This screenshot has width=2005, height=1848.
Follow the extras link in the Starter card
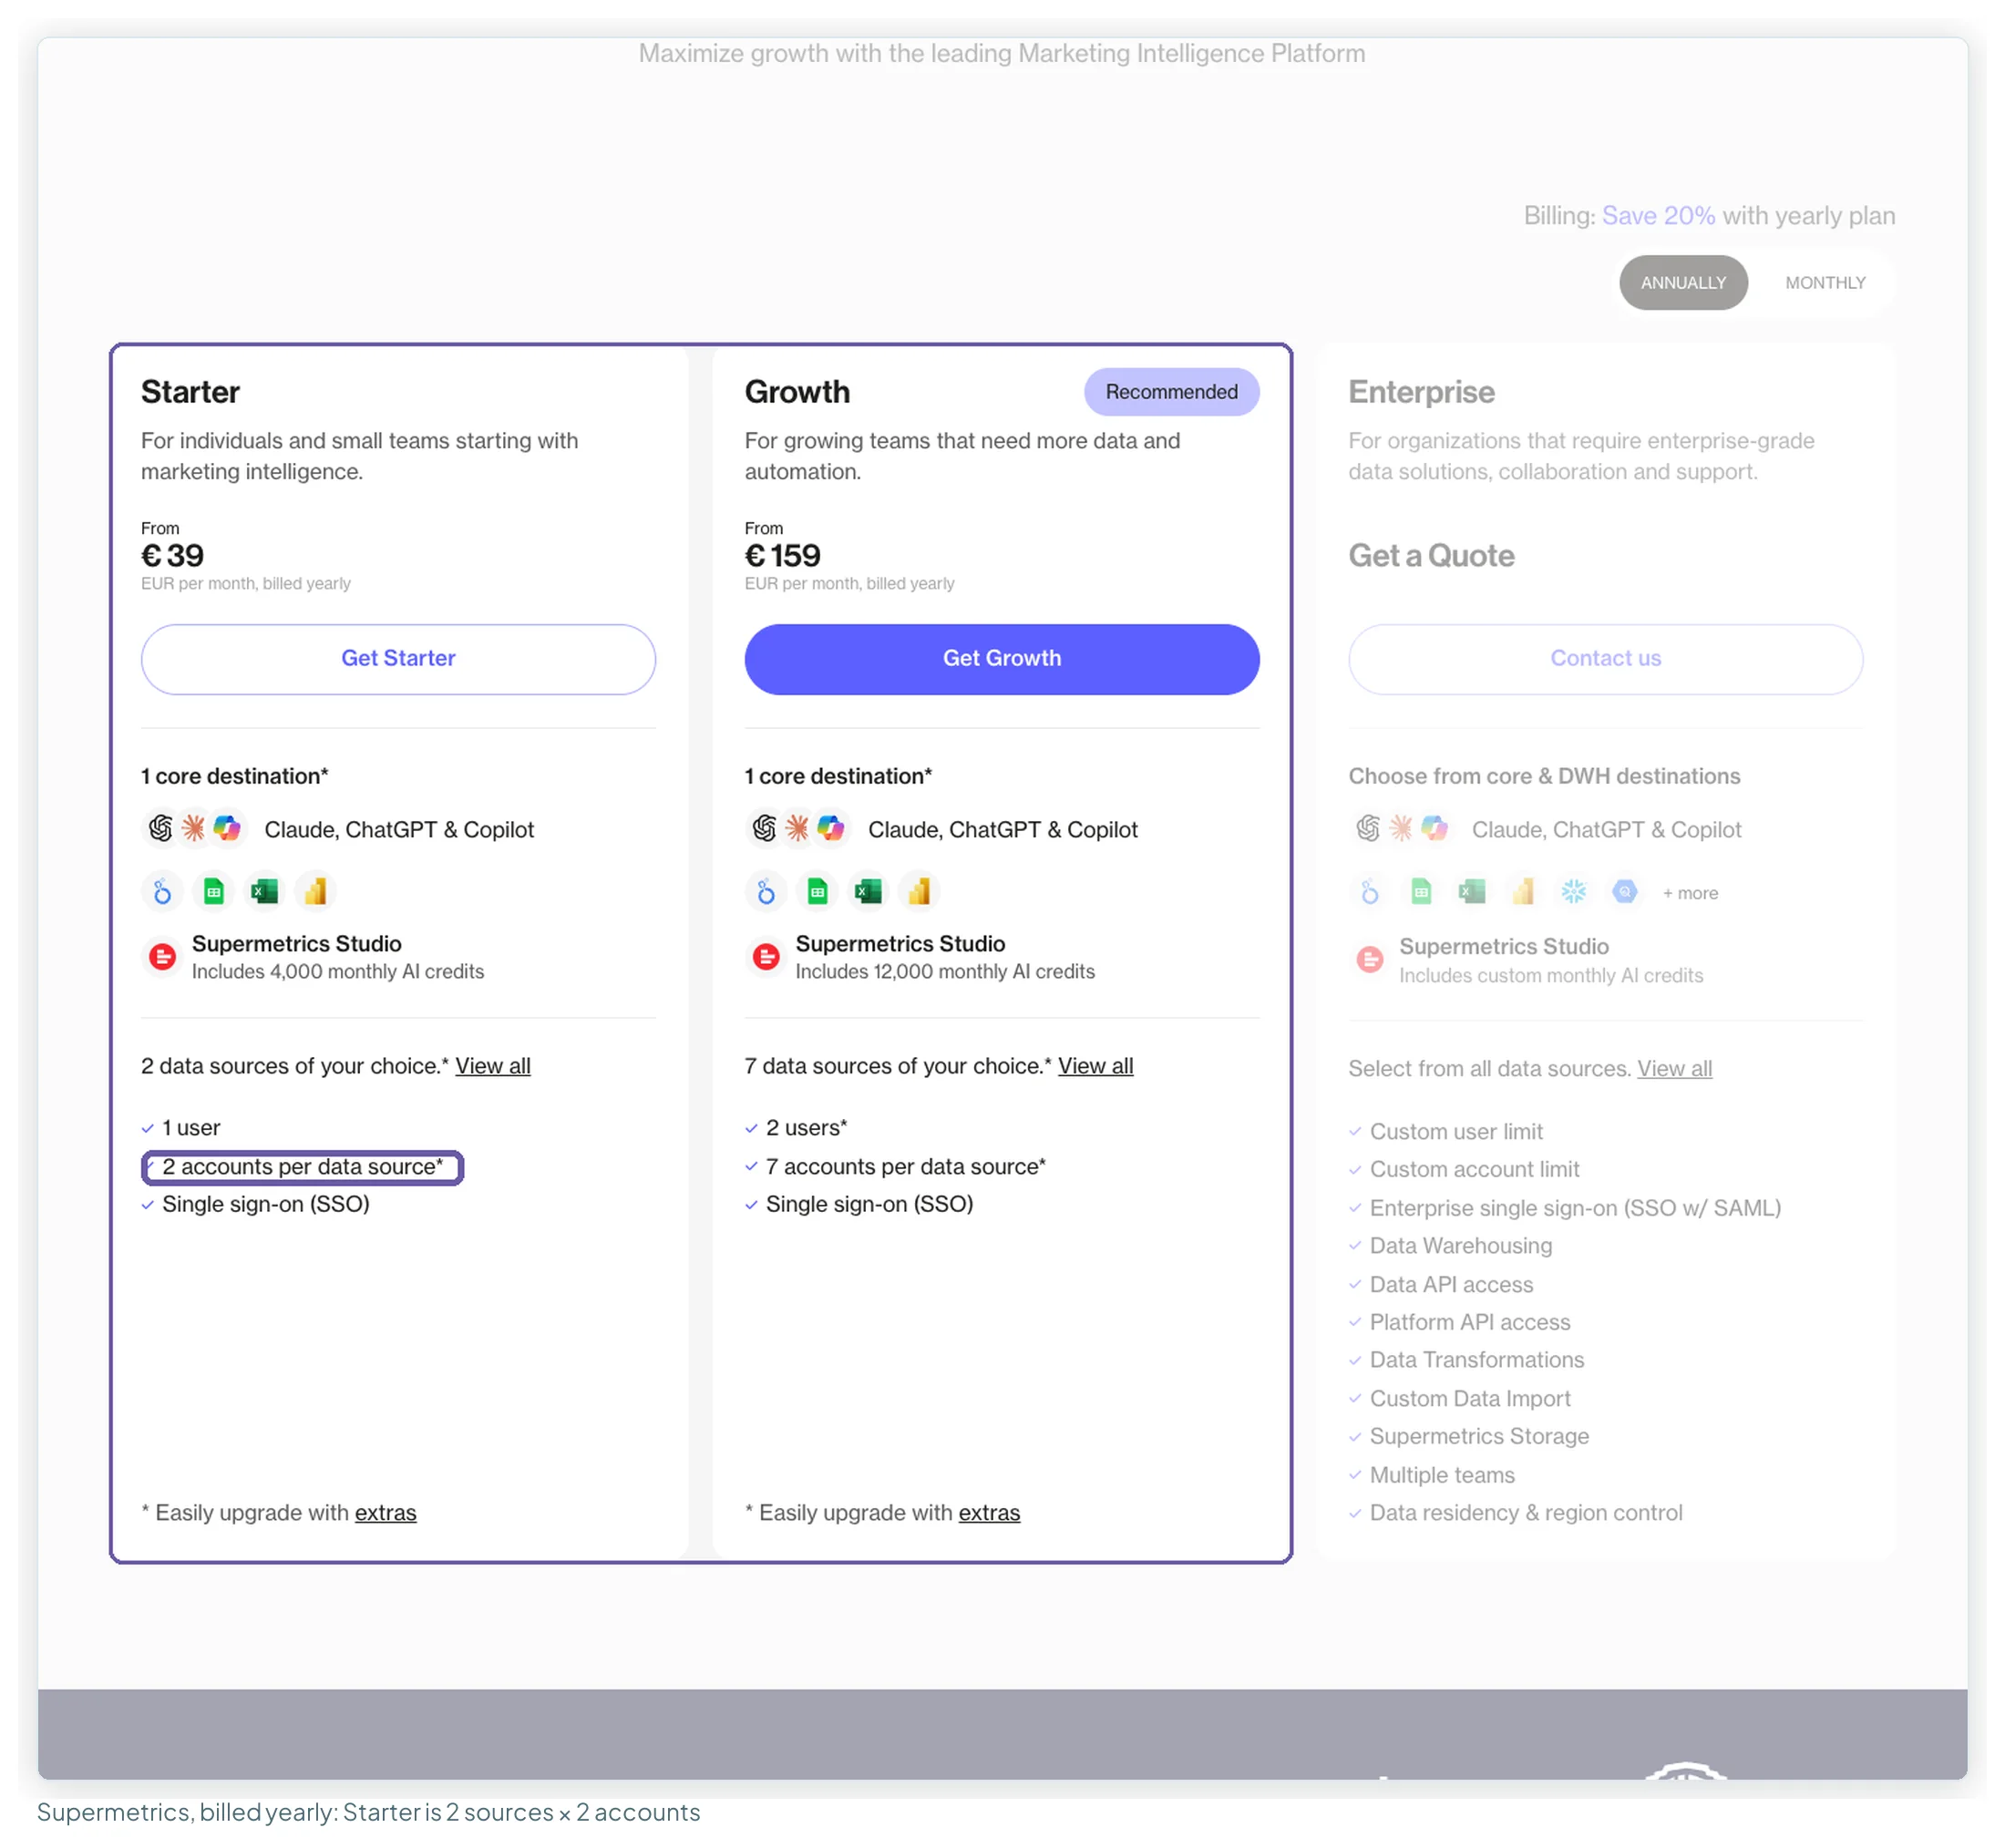[x=386, y=1513]
